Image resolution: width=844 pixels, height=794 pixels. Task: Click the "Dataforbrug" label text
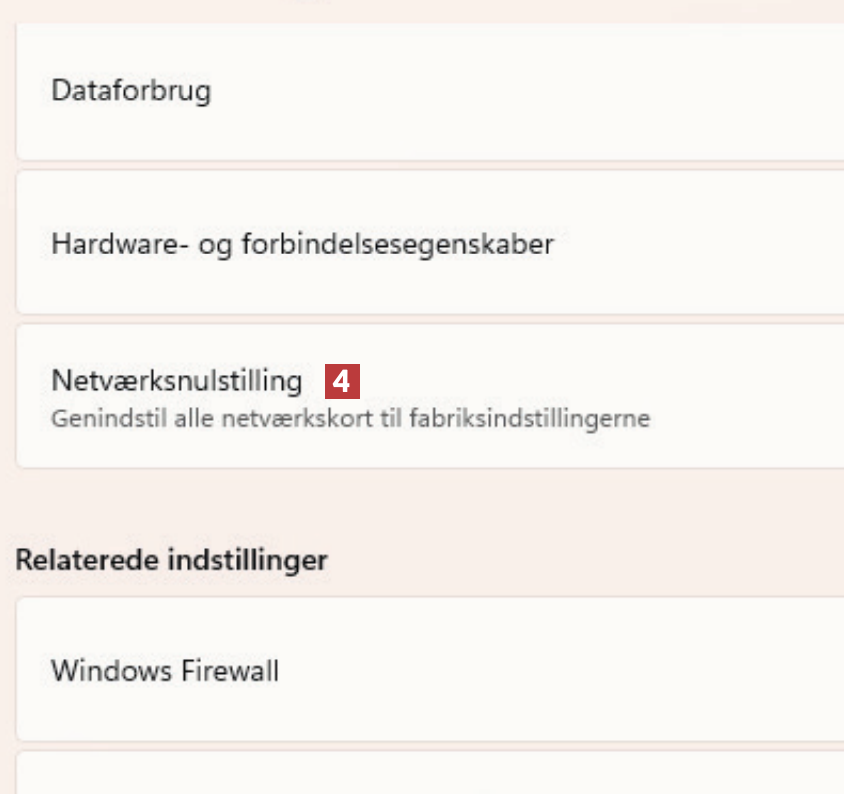pos(131,92)
